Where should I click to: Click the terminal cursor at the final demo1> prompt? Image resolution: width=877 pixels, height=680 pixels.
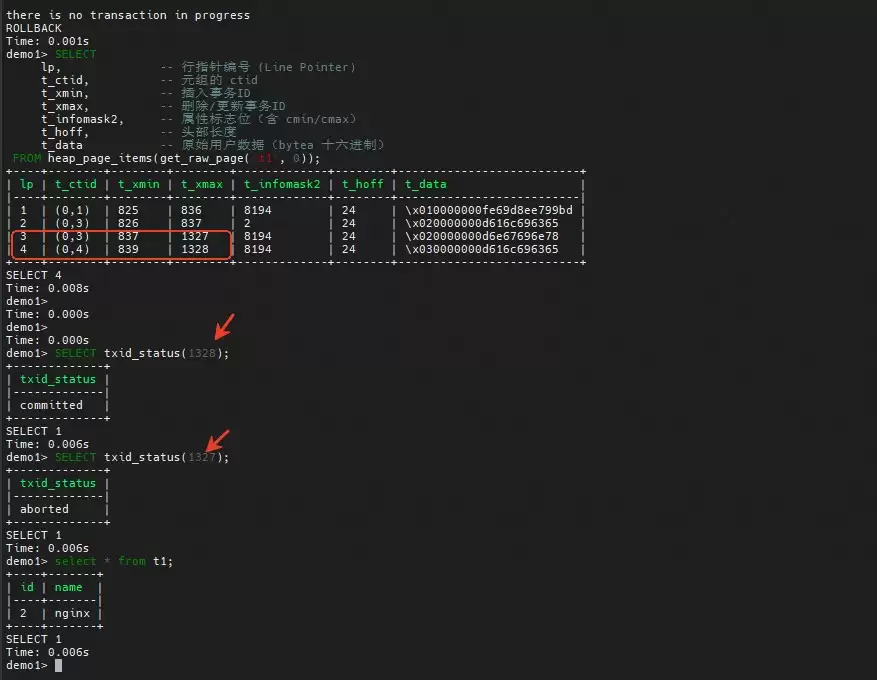click(58, 665)
